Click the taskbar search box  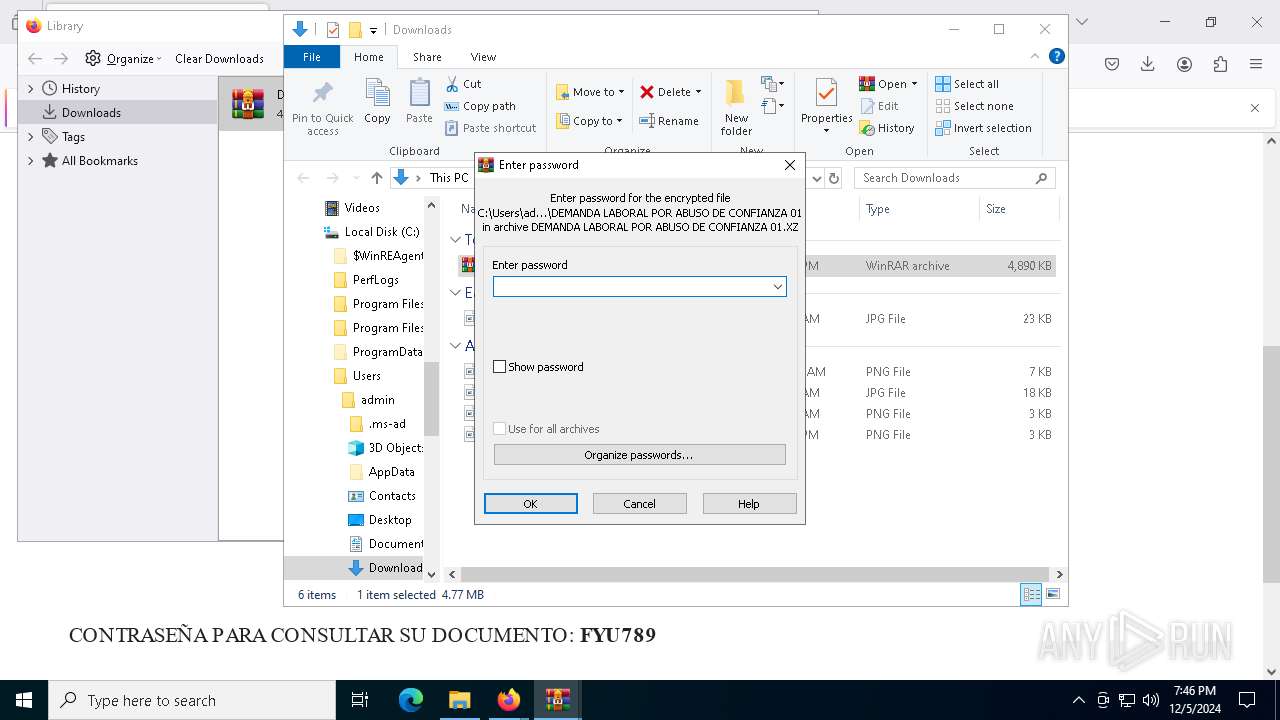coord(192,700)
